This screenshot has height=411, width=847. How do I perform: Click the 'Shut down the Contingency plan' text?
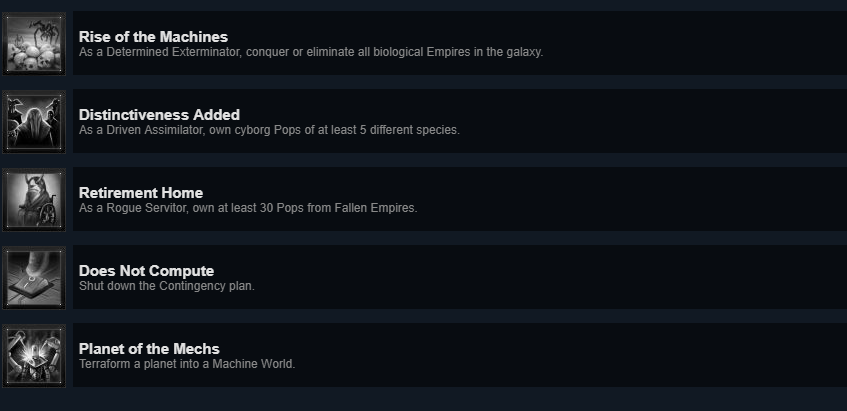[167, 286]
